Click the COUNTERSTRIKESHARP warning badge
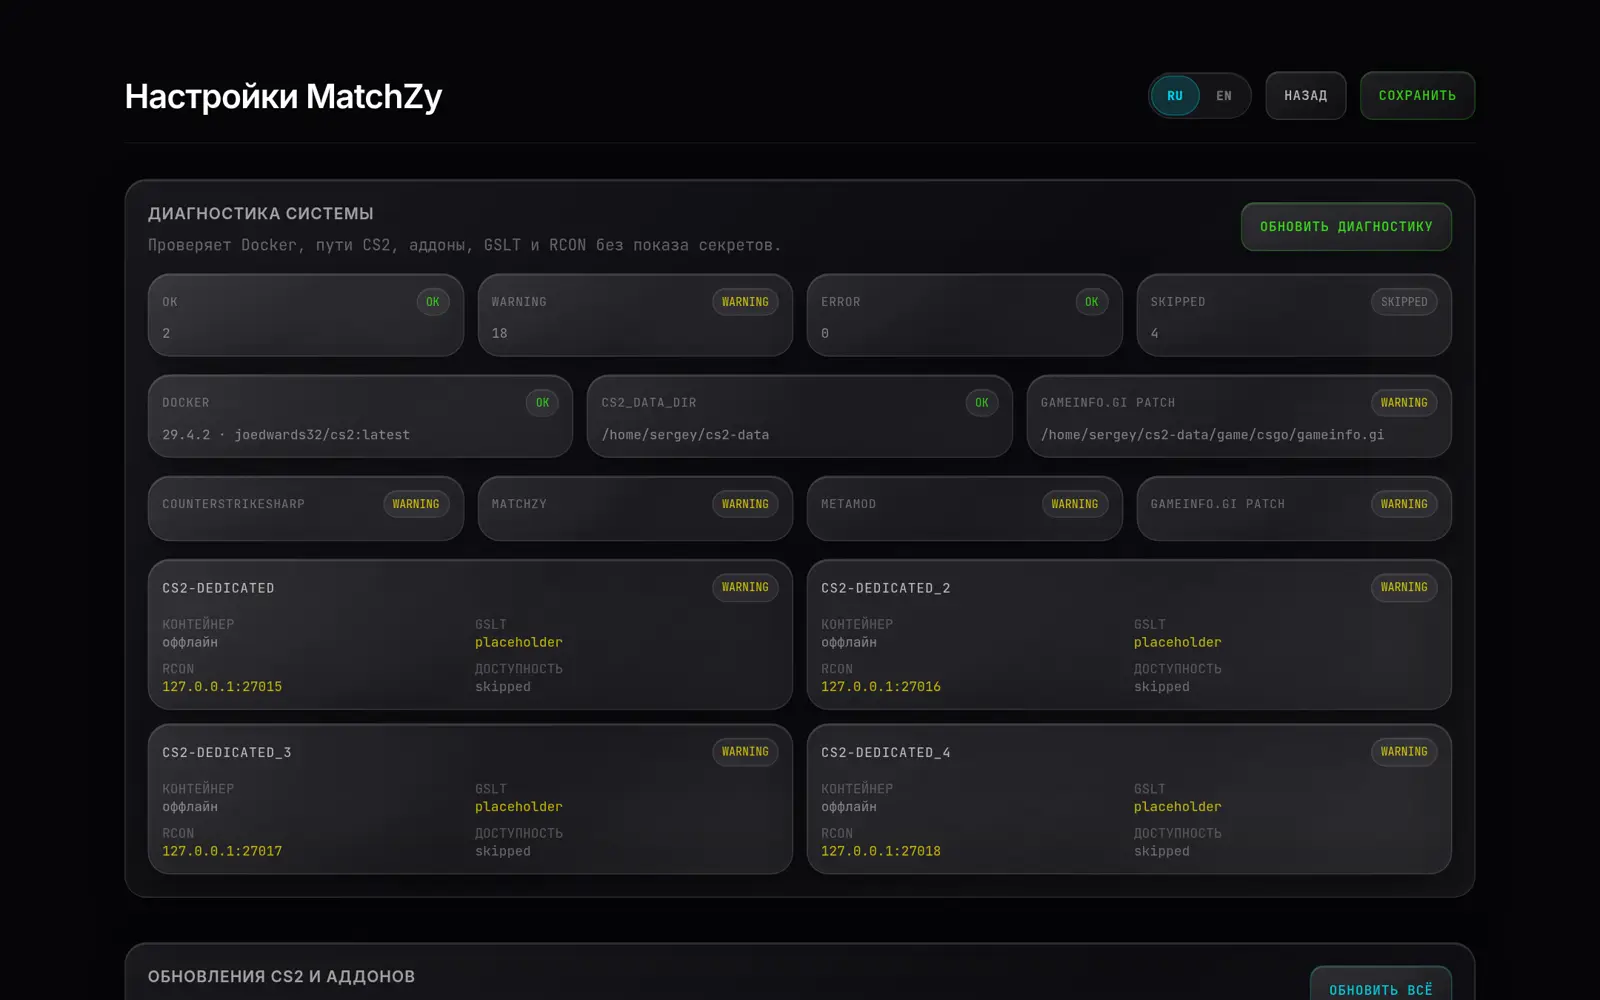 416,504
